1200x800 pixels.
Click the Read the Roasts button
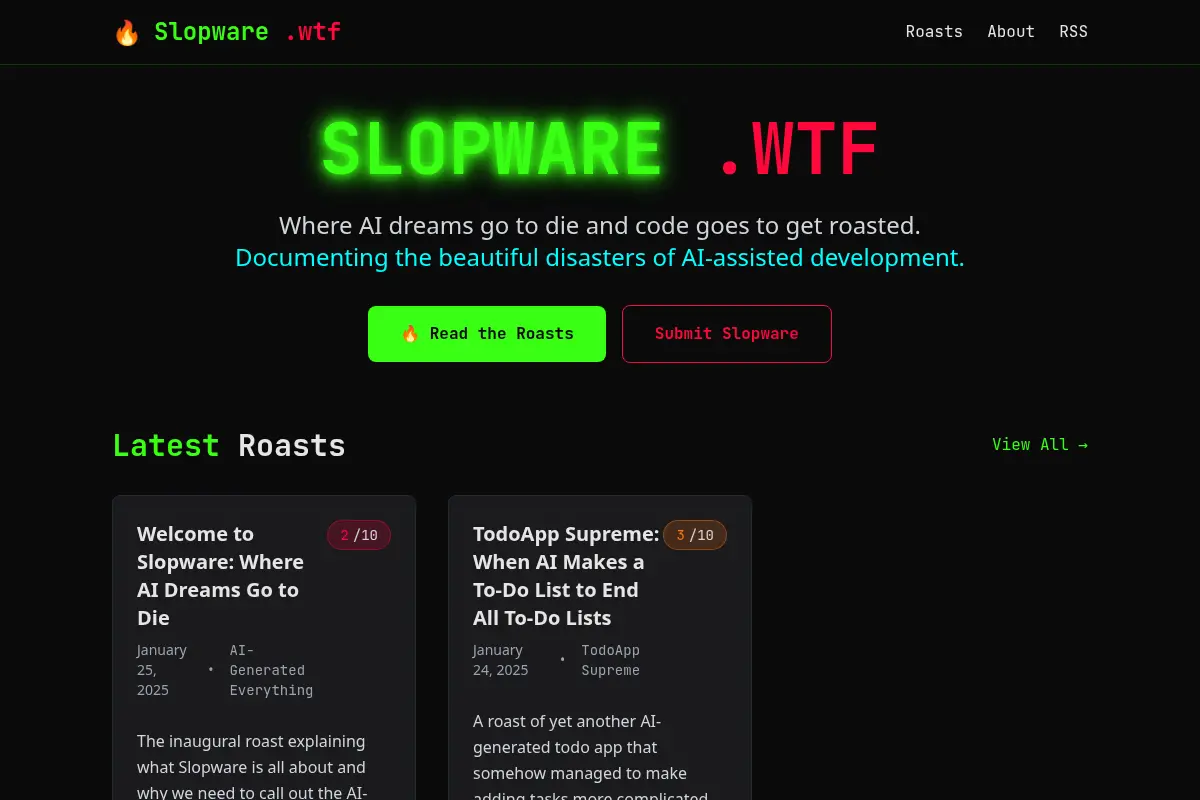pyautogui.click(x=487, y=334)
